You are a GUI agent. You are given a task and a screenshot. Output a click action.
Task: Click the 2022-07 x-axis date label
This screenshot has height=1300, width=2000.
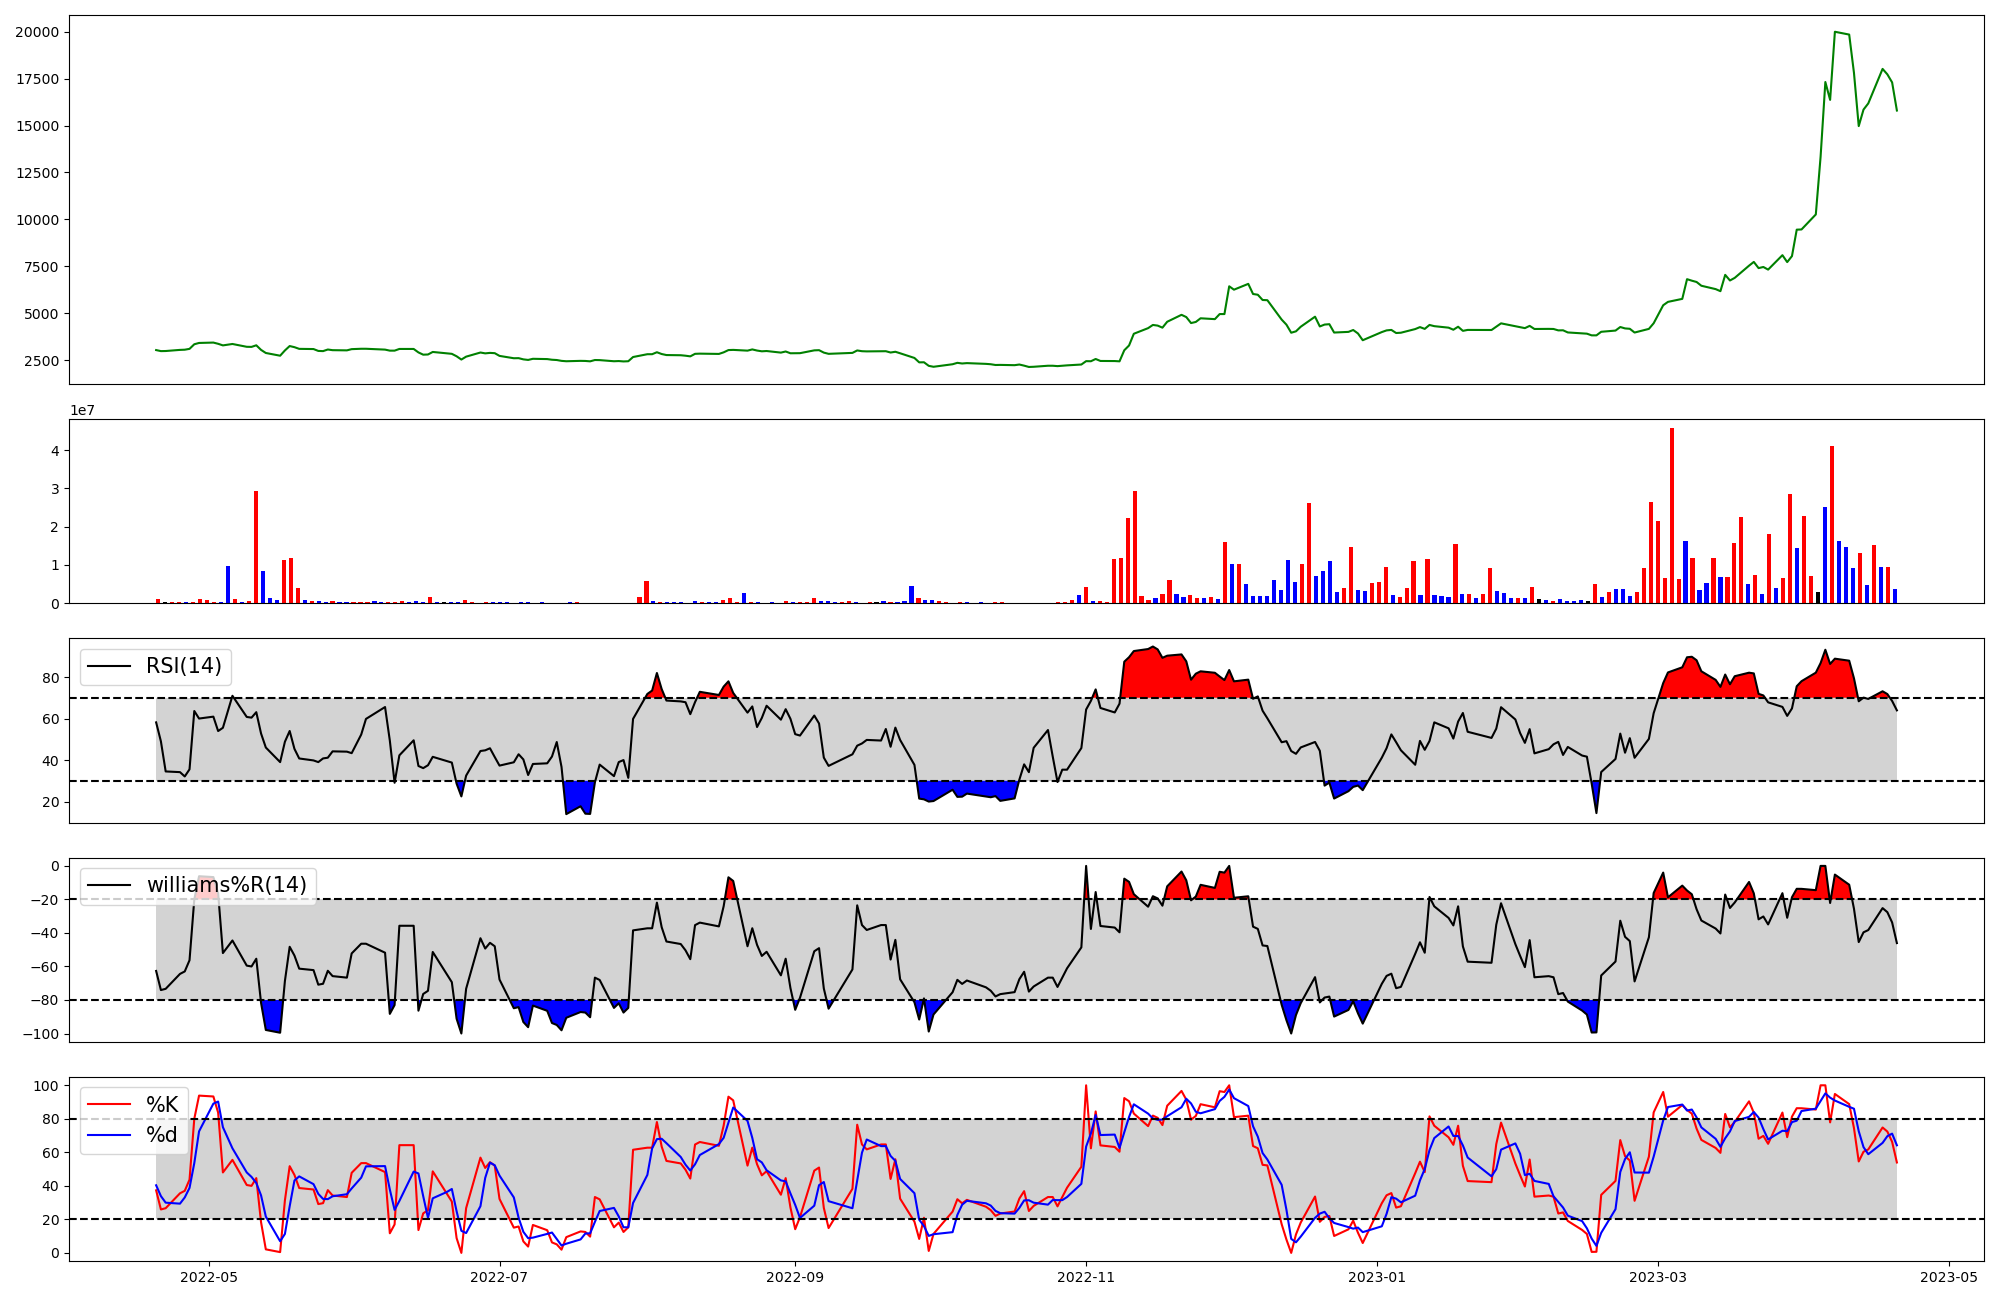498,1277
